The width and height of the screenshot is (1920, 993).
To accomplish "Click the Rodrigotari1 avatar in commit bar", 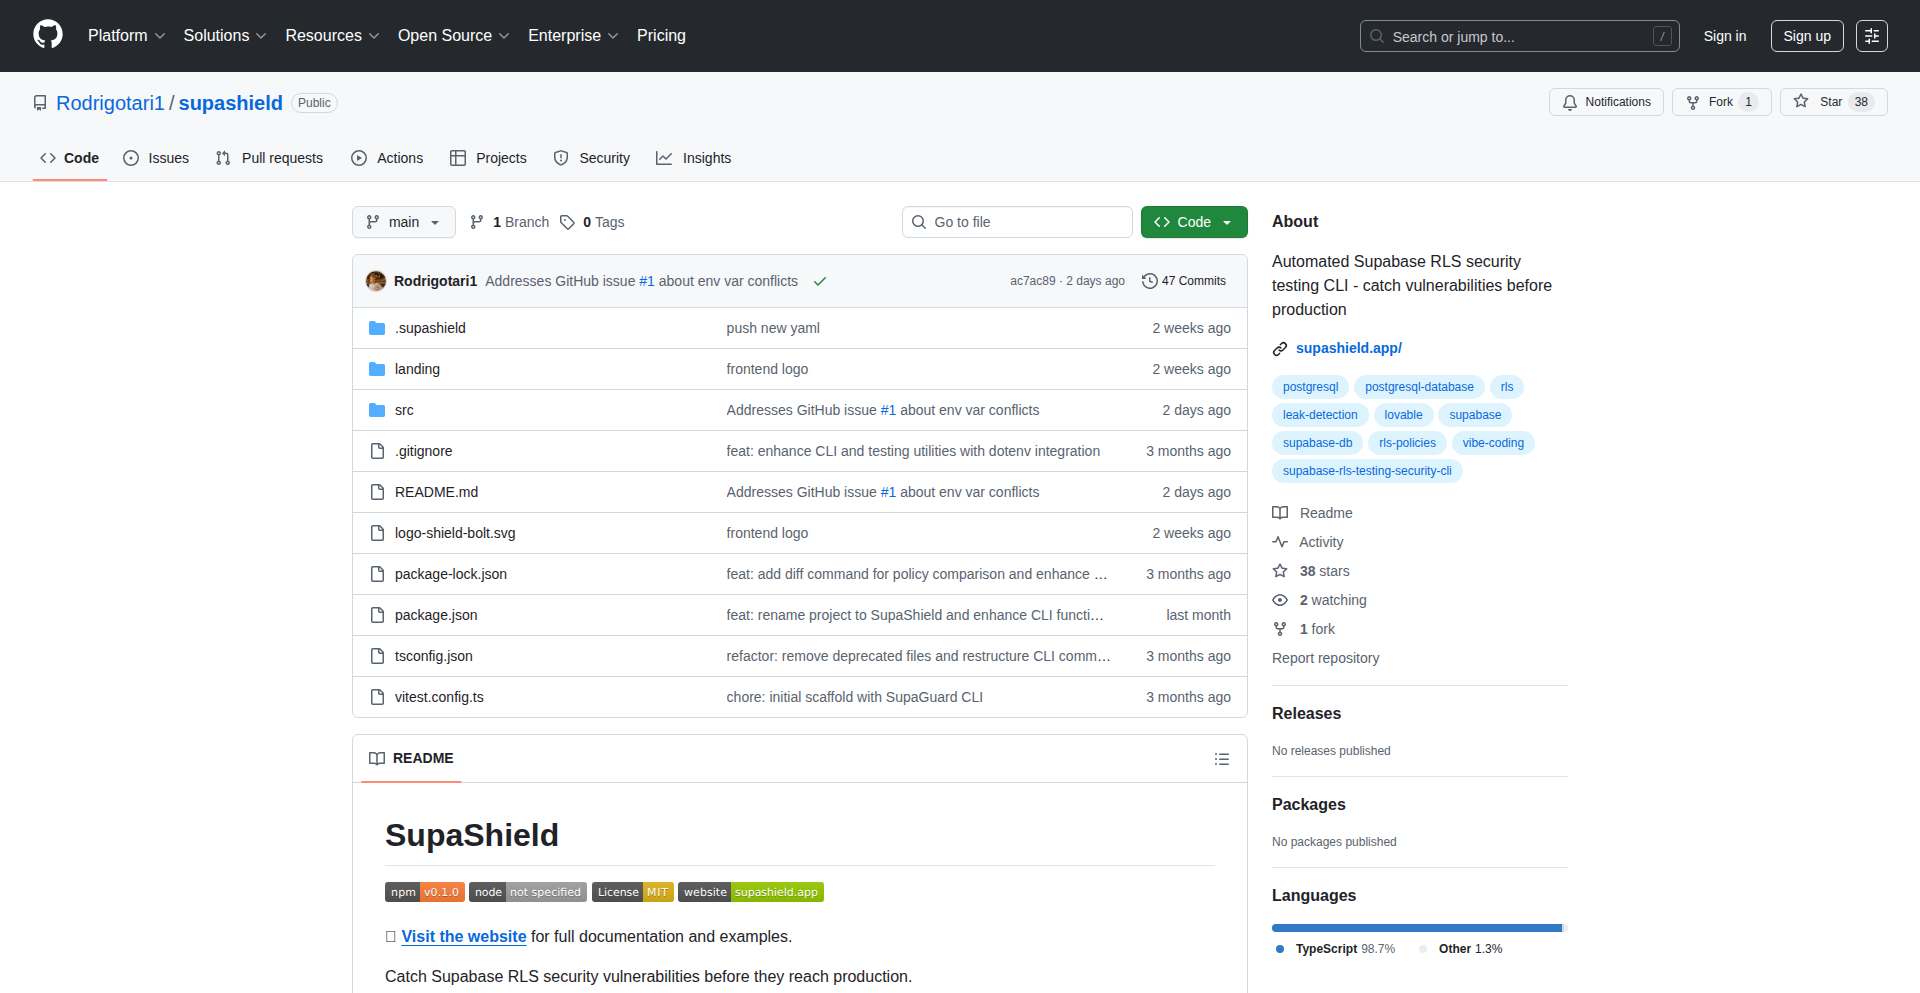I will [376, 281].
